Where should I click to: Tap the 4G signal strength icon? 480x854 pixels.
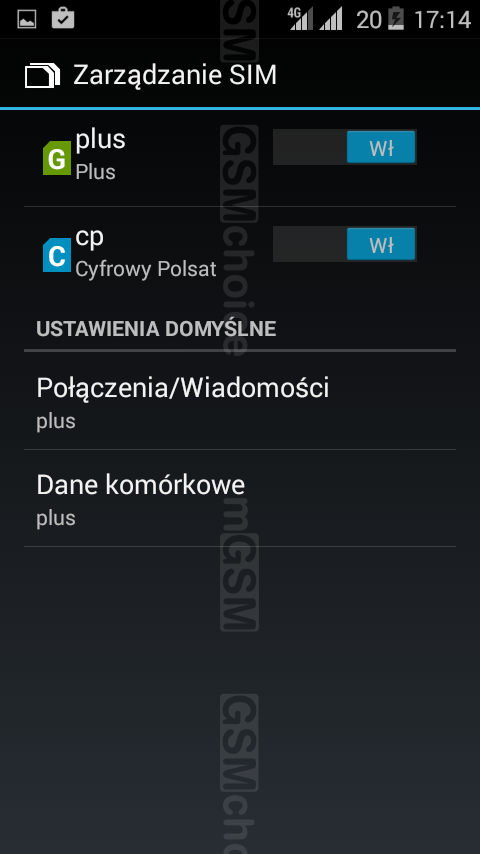[x=300, y=19]
